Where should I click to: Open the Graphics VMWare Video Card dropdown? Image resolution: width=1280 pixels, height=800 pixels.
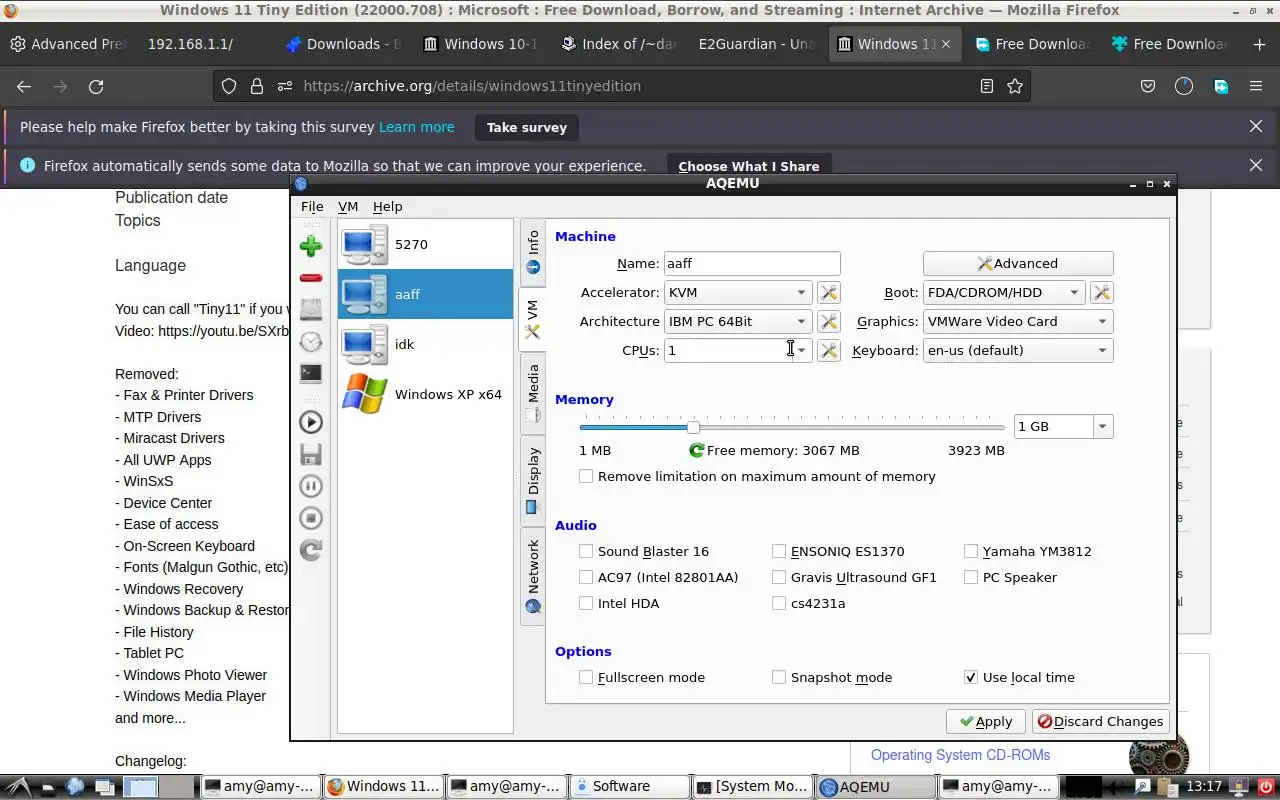click(1018, 321)
